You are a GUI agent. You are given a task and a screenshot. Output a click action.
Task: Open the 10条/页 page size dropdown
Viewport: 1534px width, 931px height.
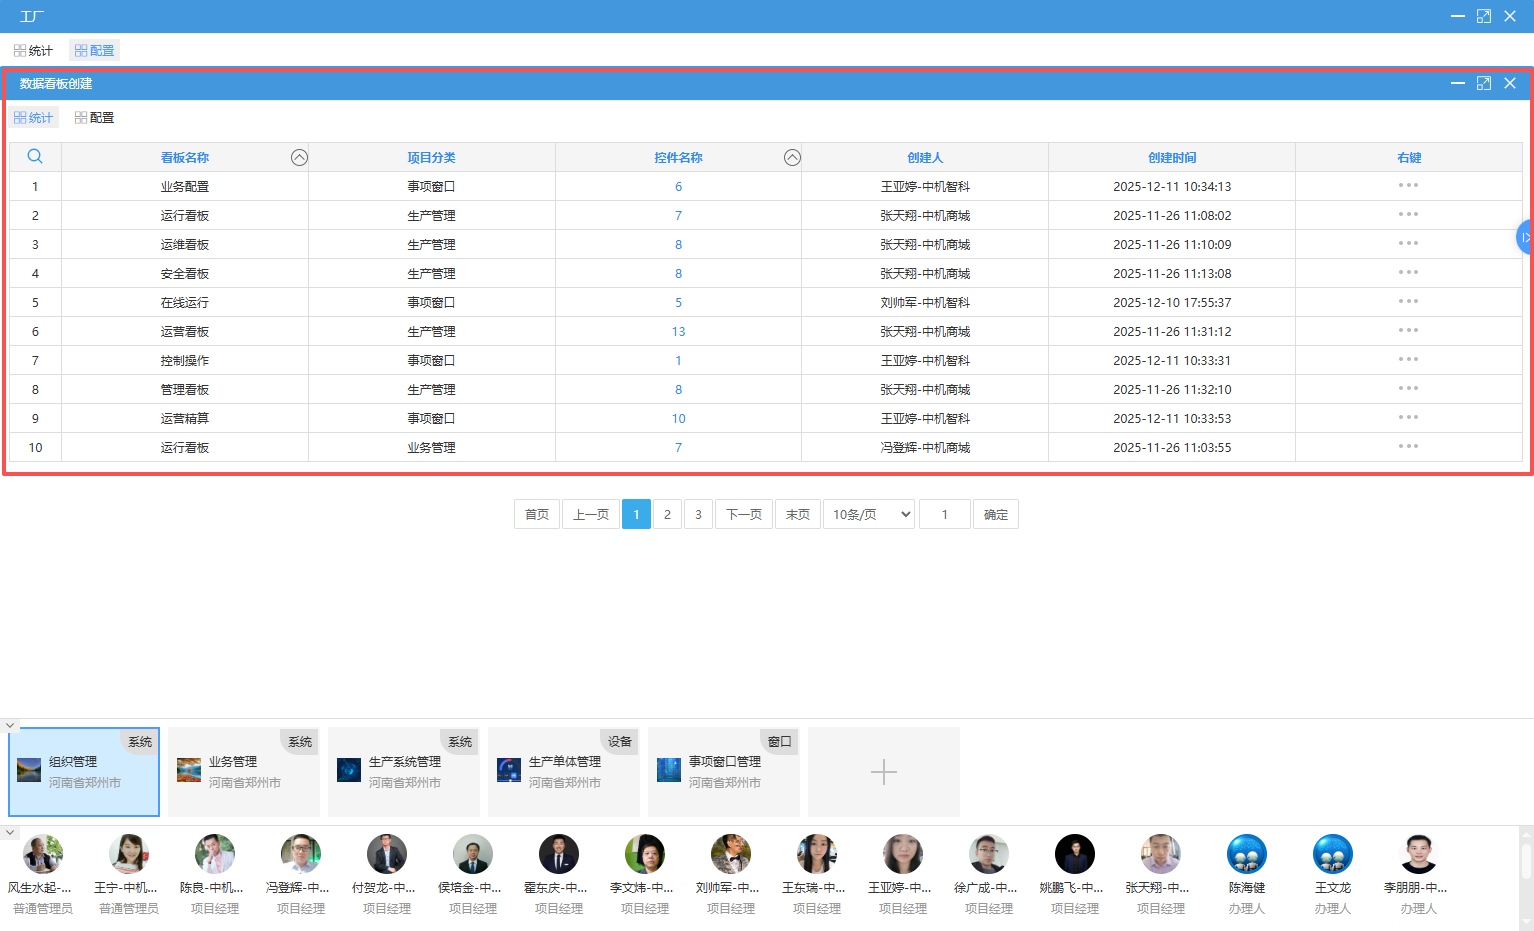coord(869,514)
